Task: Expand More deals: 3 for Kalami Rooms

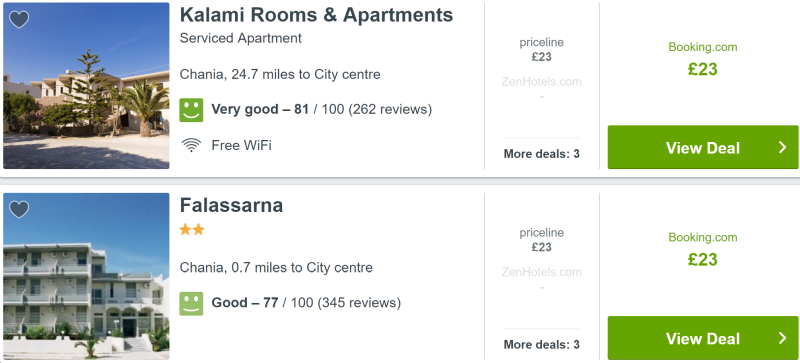Action: click(541, 154)
